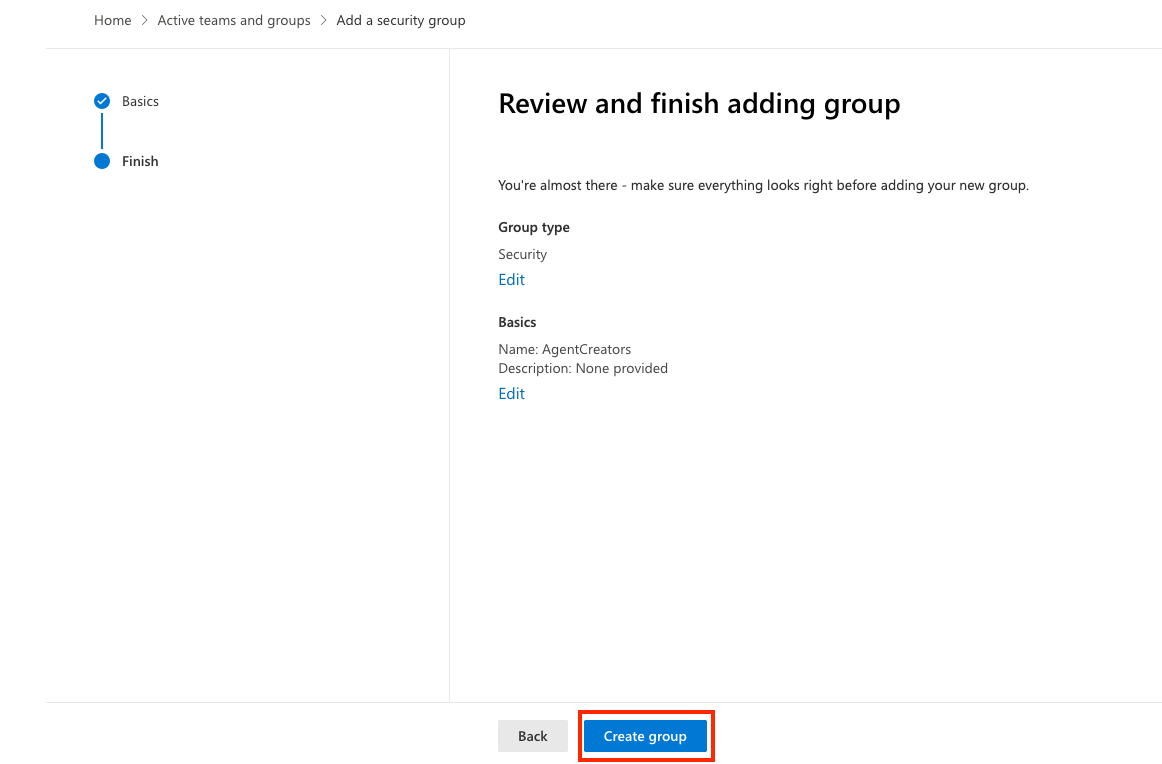
Task: Open the Home breadcrumb dropdown area
Action: pos(112,20)
